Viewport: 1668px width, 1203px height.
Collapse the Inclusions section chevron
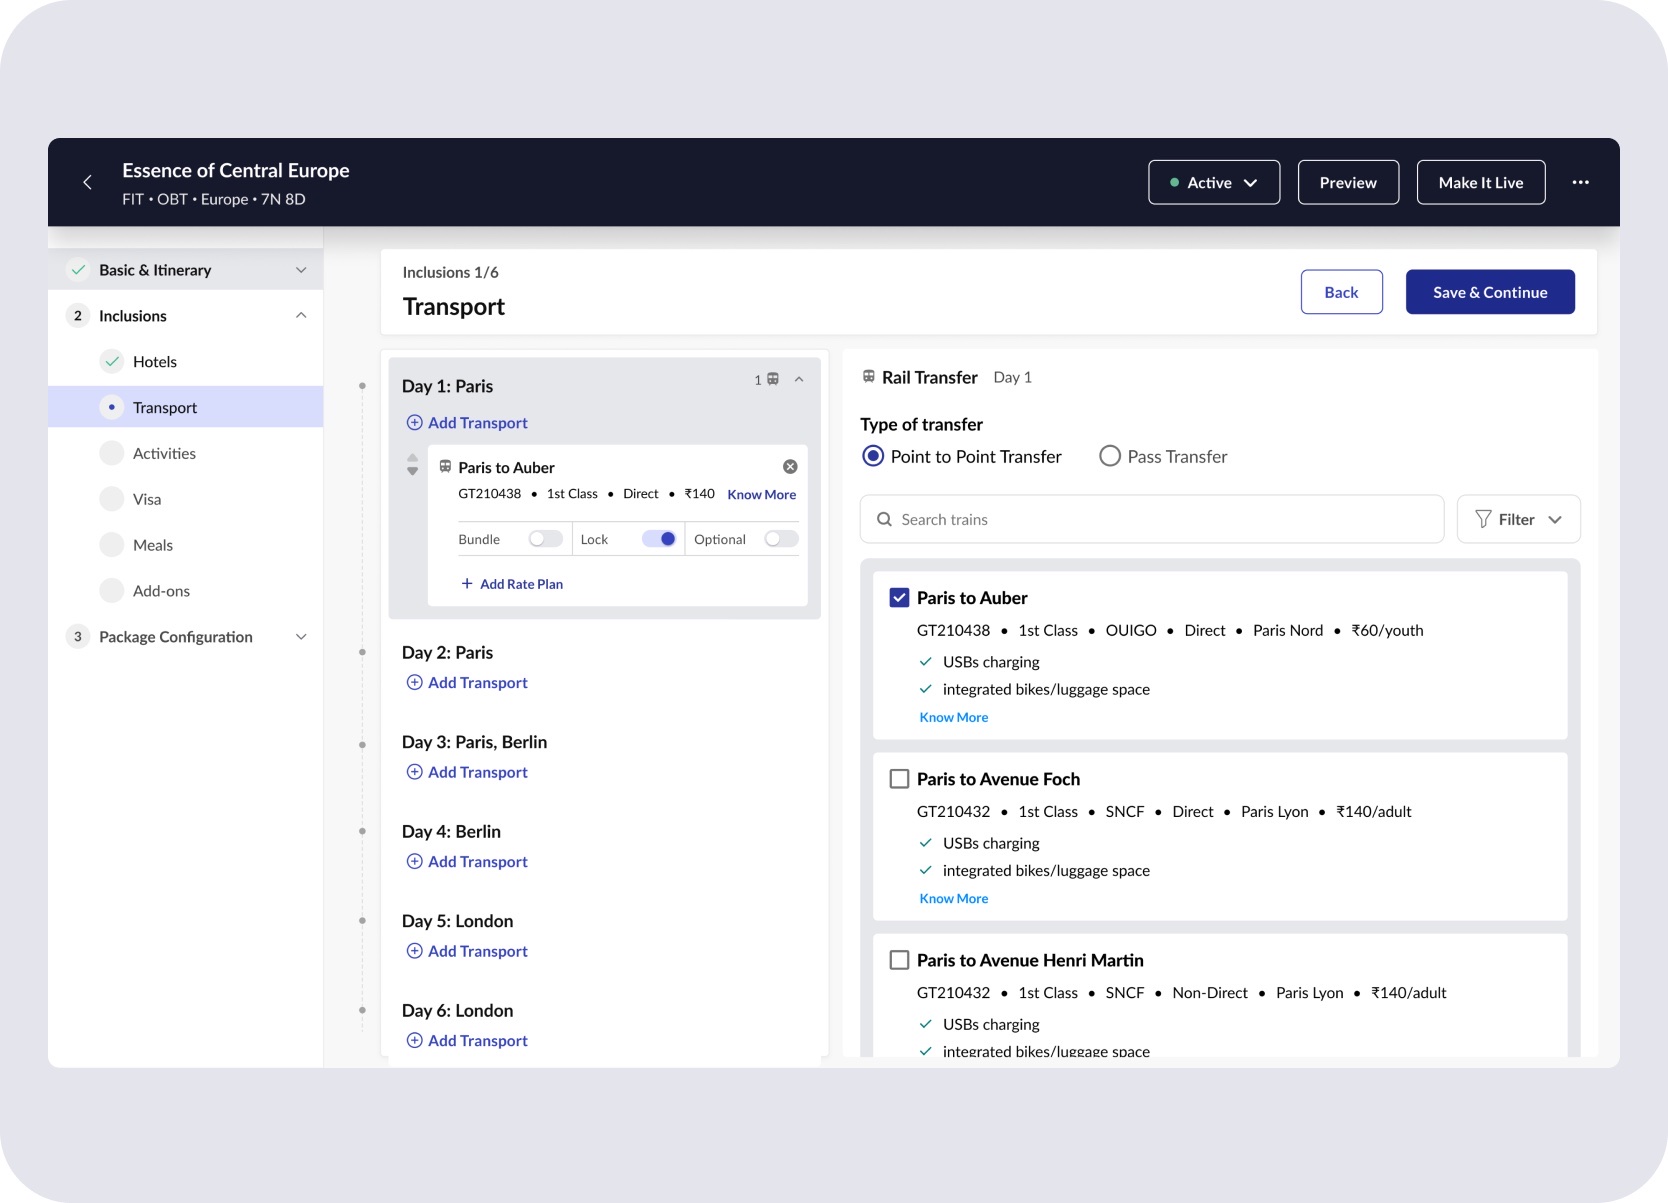click(x=301, y=316)
